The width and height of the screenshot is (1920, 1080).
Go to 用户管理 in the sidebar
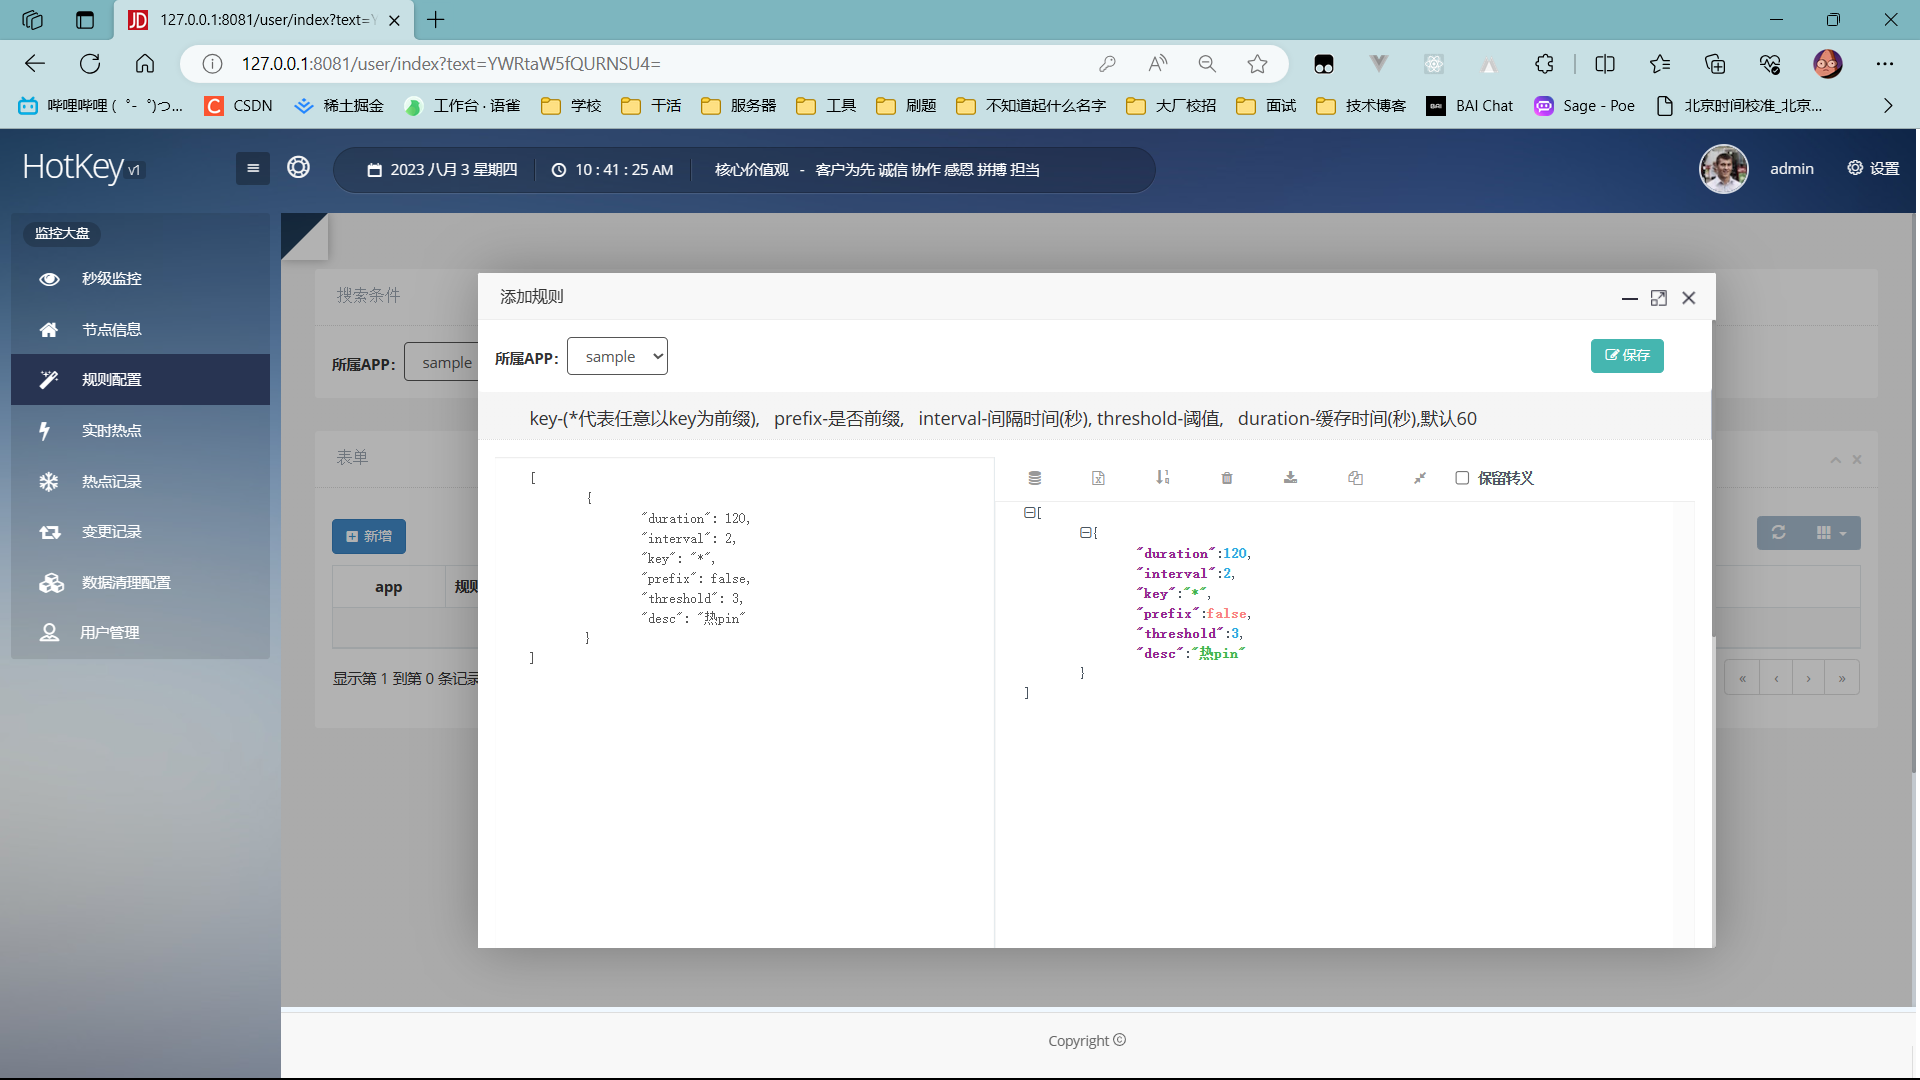click(x=109, y=632)
